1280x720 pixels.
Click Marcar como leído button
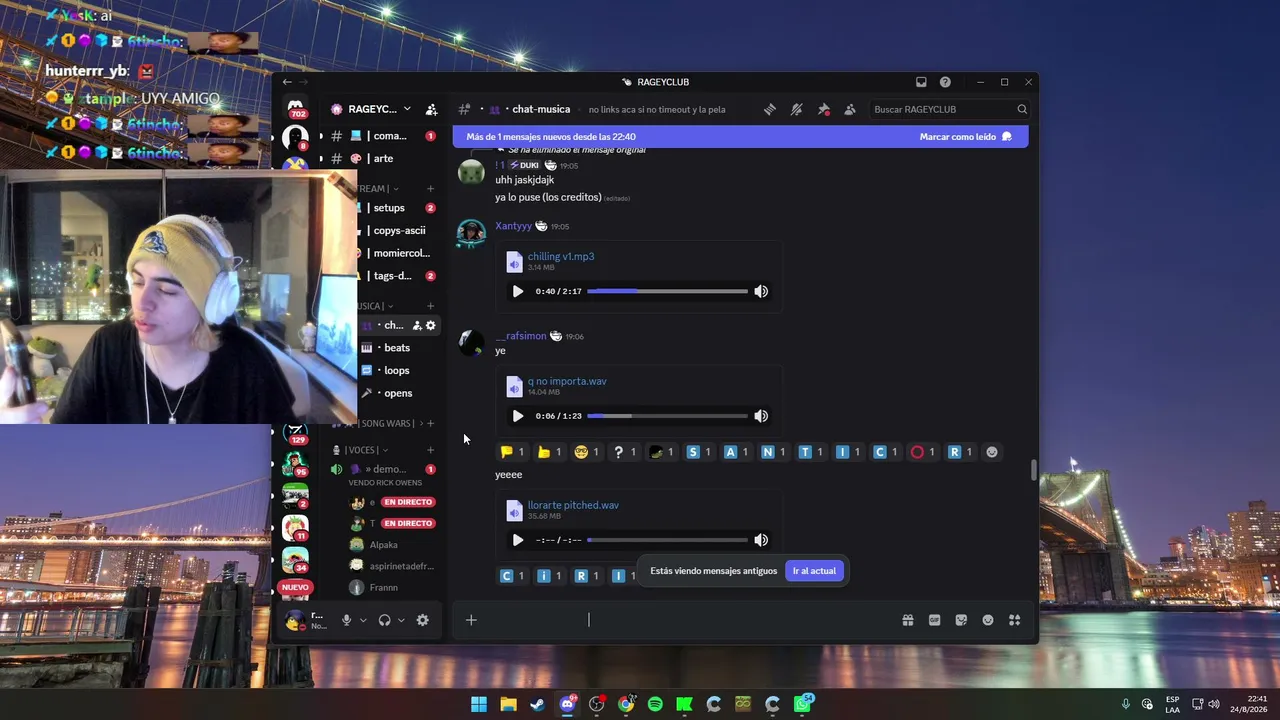coord(965,136)
